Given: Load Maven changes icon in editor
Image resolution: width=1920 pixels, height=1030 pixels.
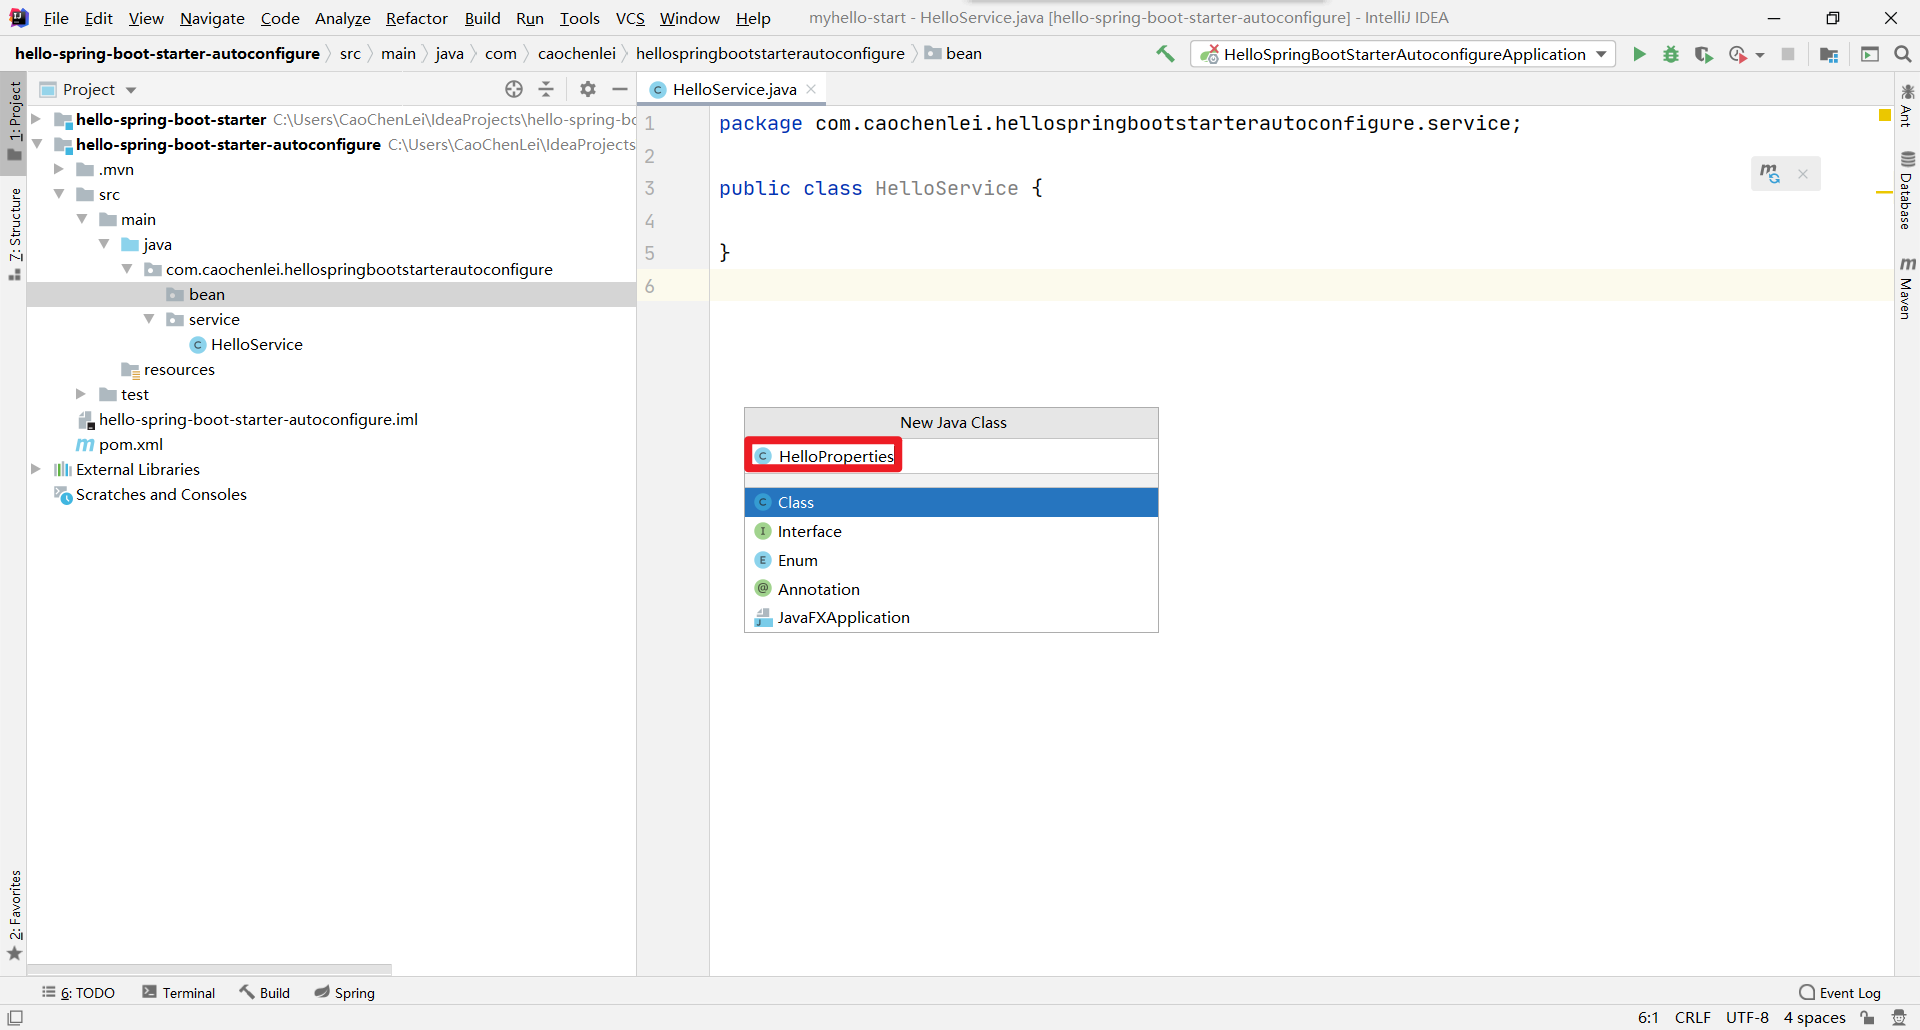Looking at the screenshot, I should 1770,174.
